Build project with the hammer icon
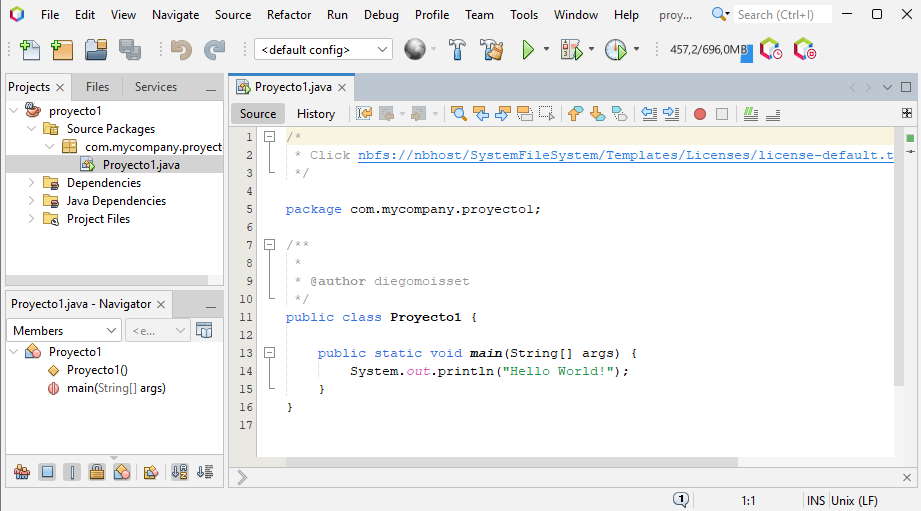This screenshot has height=511, width=921. (457, 50)
